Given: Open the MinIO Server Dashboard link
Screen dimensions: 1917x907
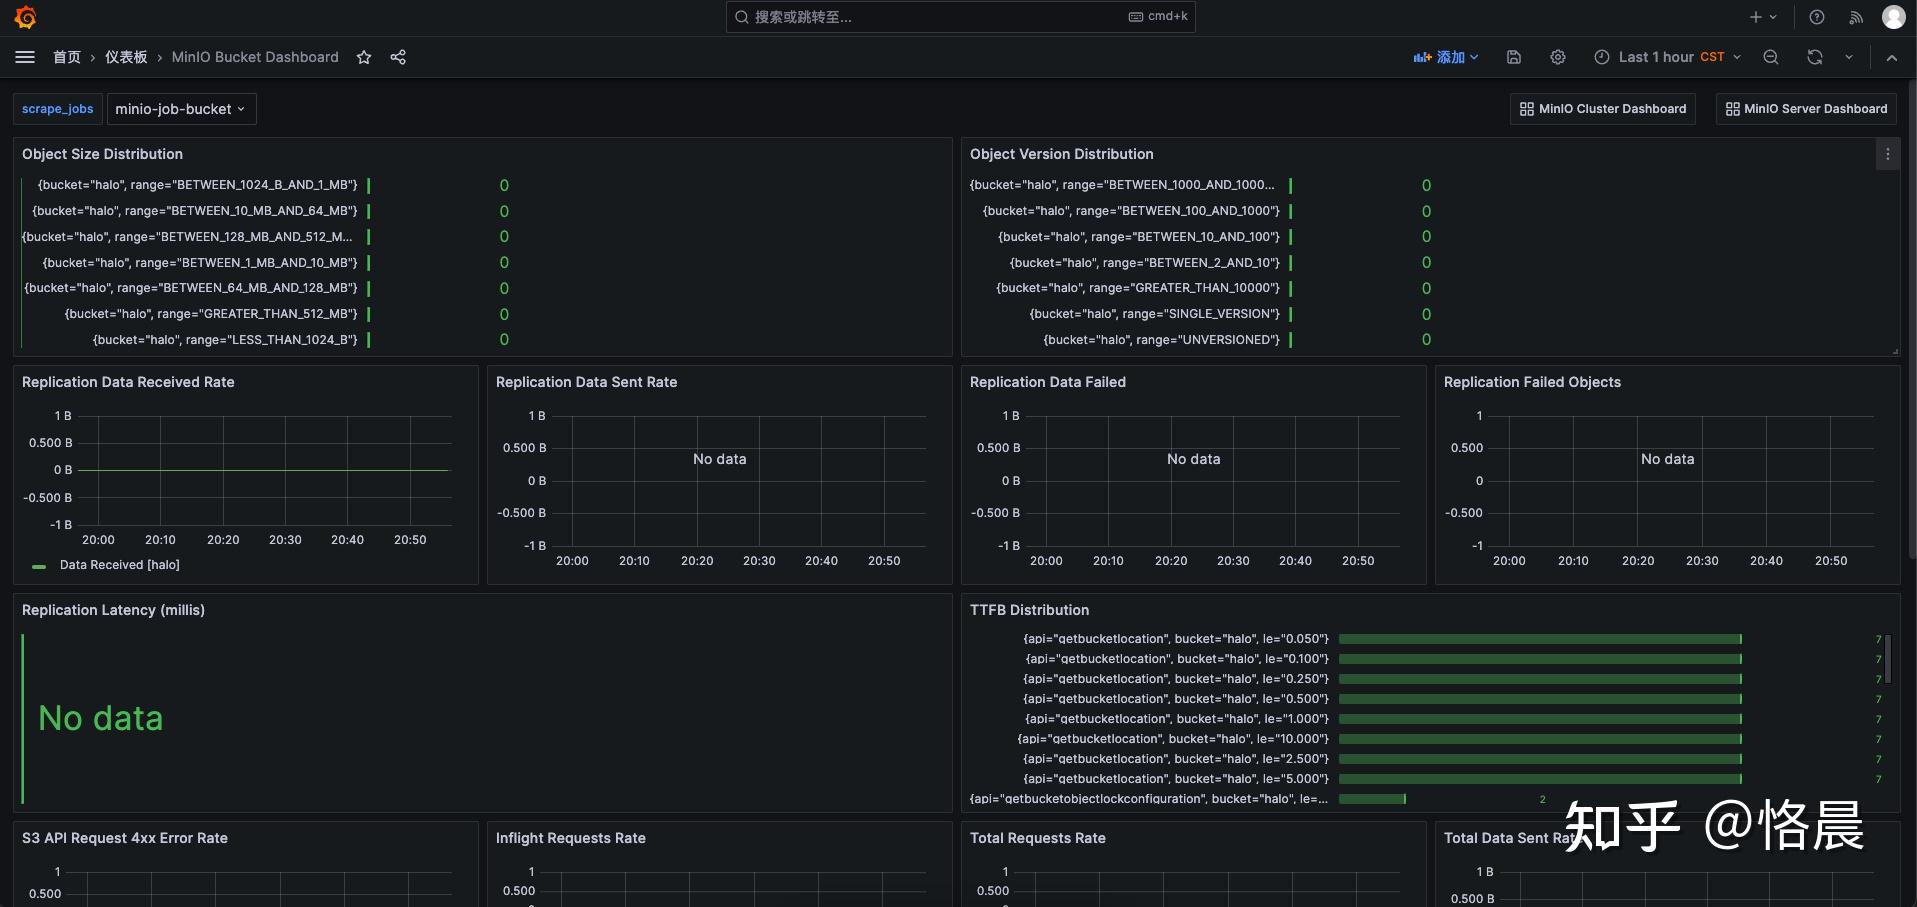Looking at the screenshot, I should [x=1804, y=109].
